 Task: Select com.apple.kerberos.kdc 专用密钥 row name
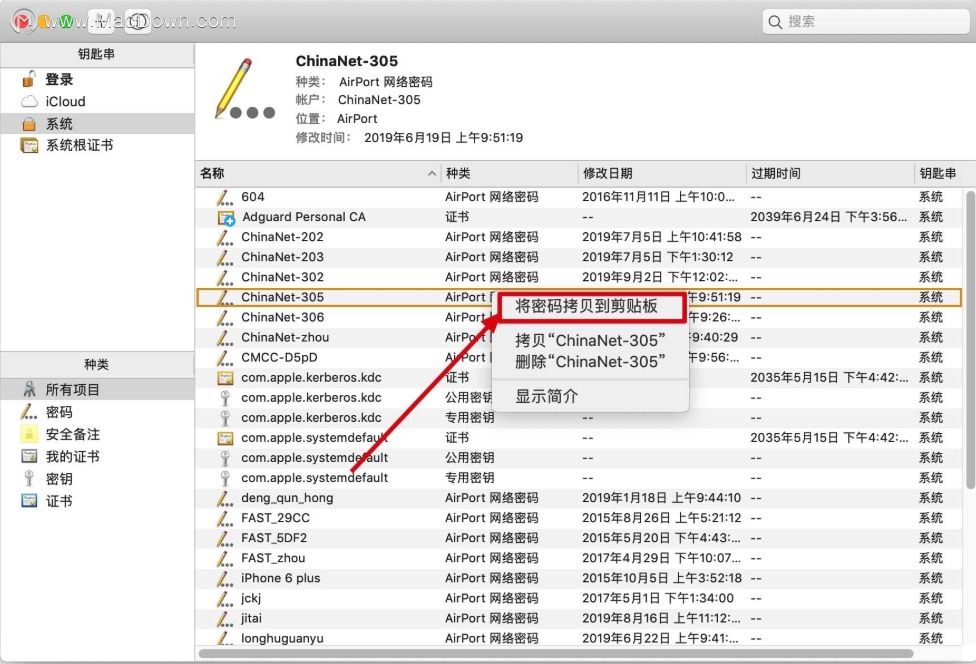pyautogui.click(x=311, y=418)
